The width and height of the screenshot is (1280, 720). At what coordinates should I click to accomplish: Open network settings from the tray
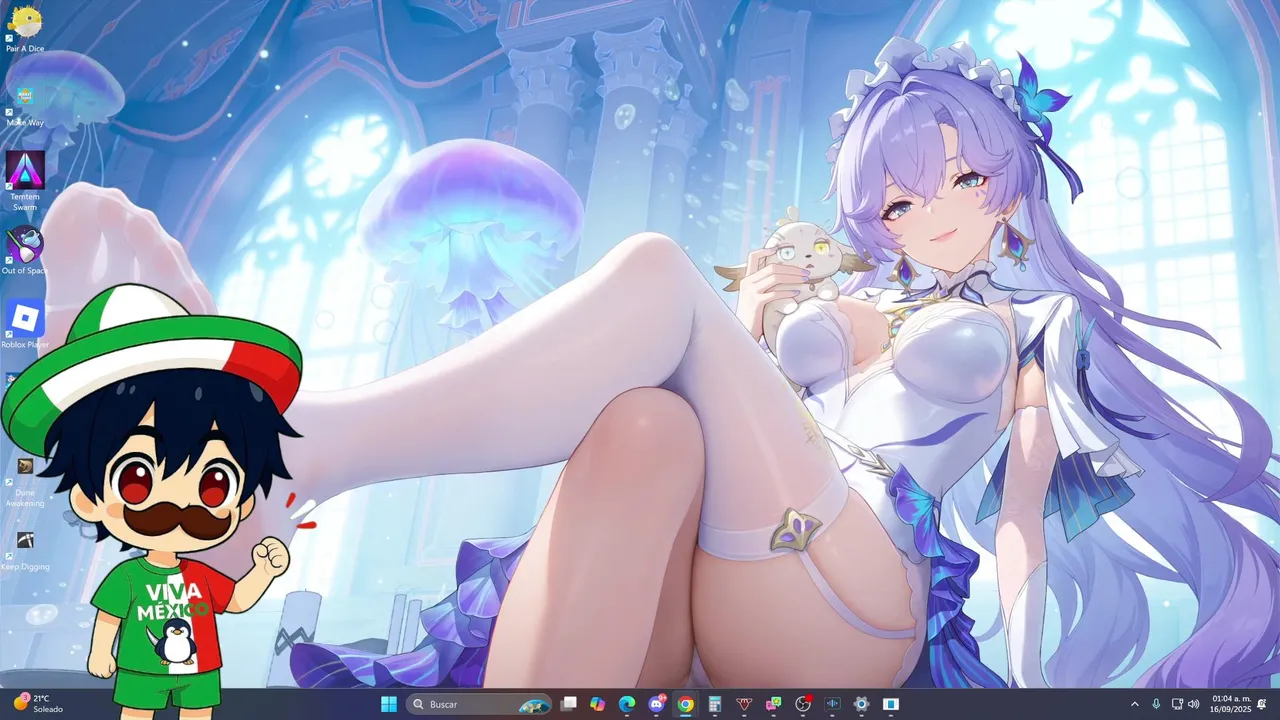coord(1177,704)
